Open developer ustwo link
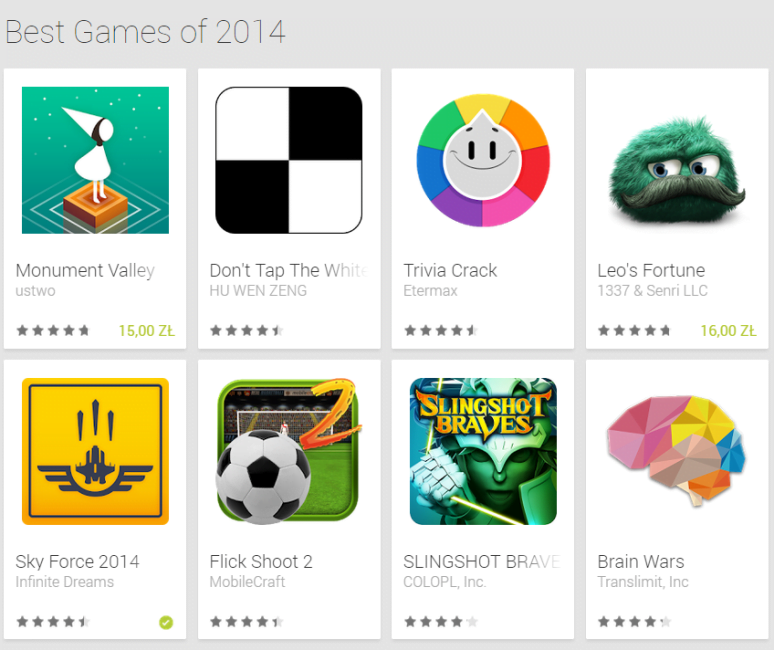Screen dimensions: 774x650 [x=35, y=291]
